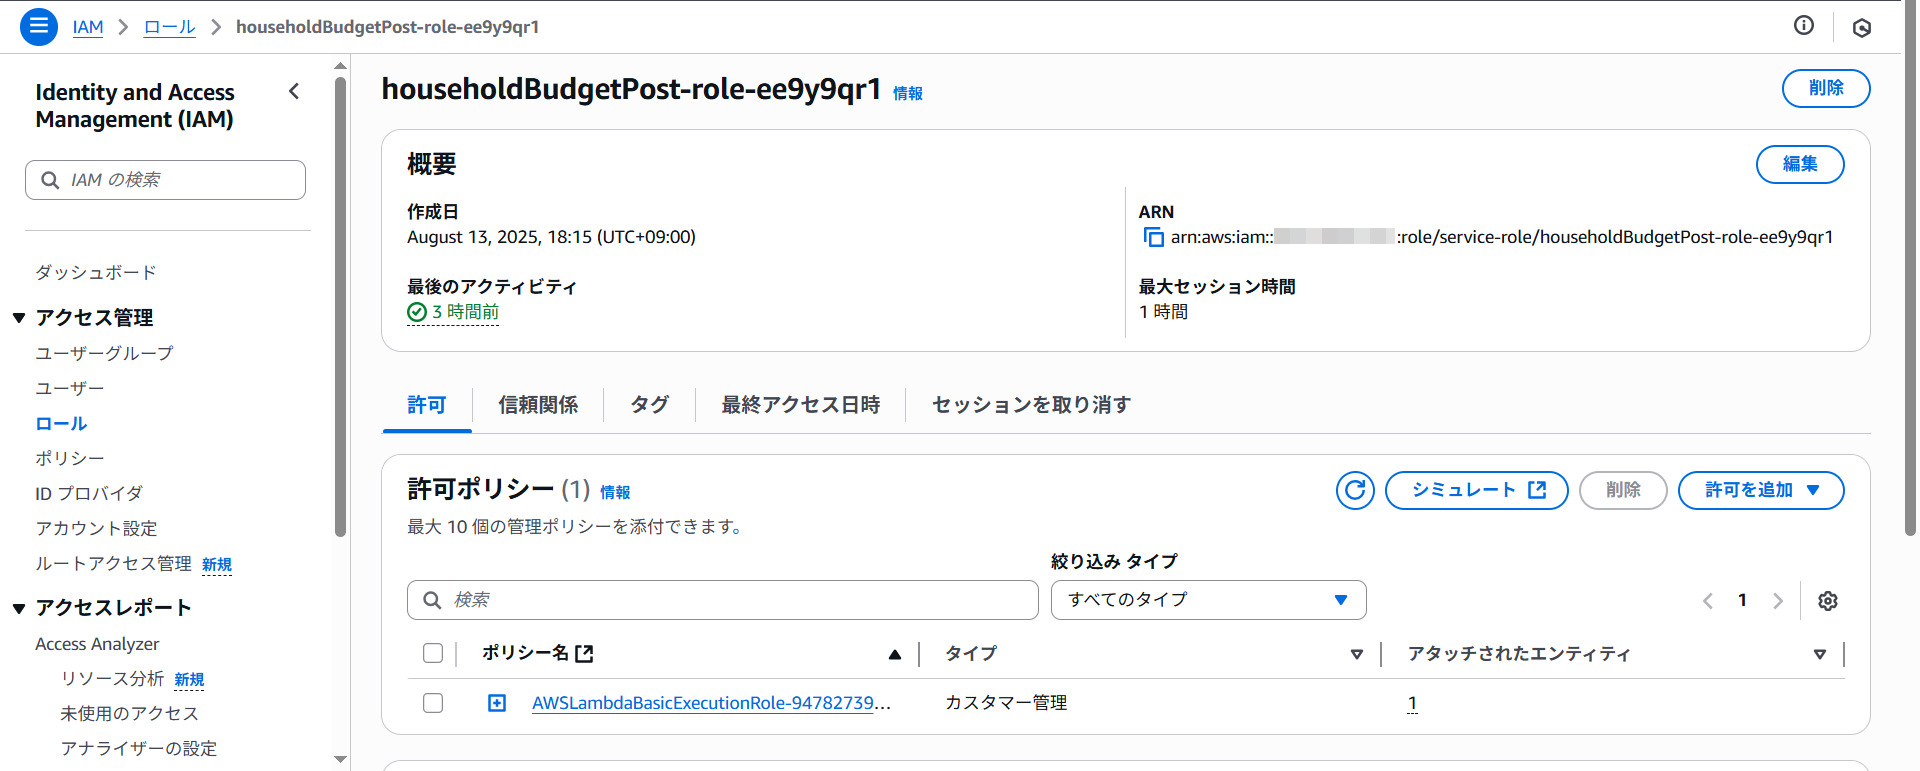Open the 許可を追加 dropdown button

[1760, 490]
